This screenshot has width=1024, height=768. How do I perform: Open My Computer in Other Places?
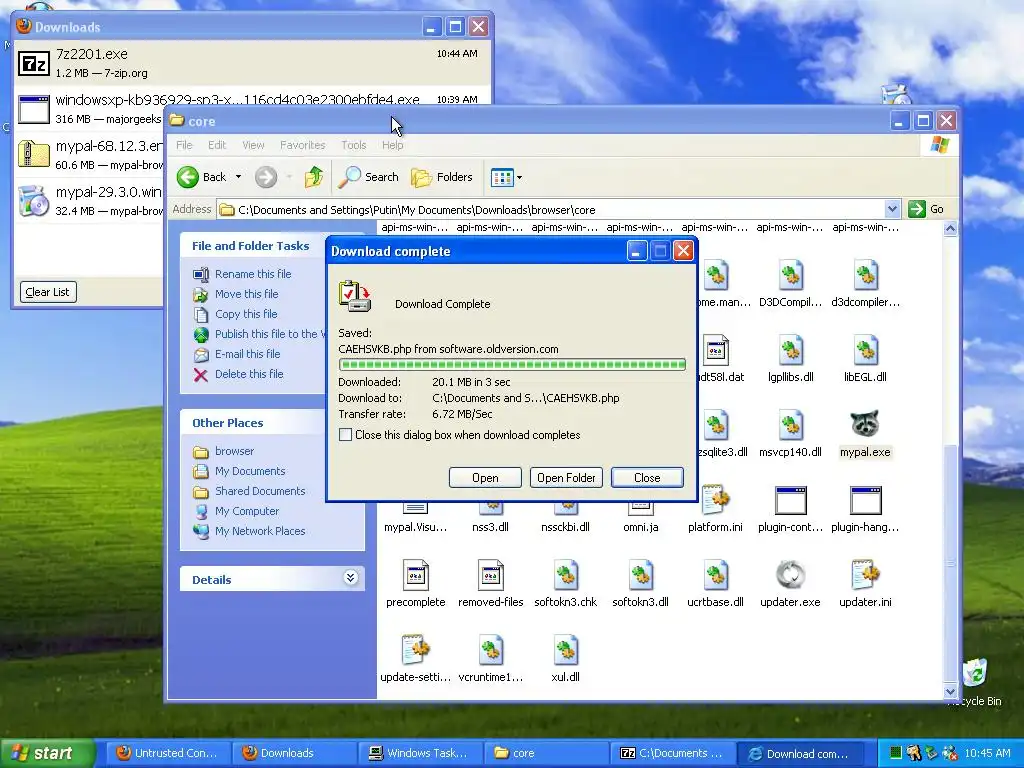click(247, 511)
